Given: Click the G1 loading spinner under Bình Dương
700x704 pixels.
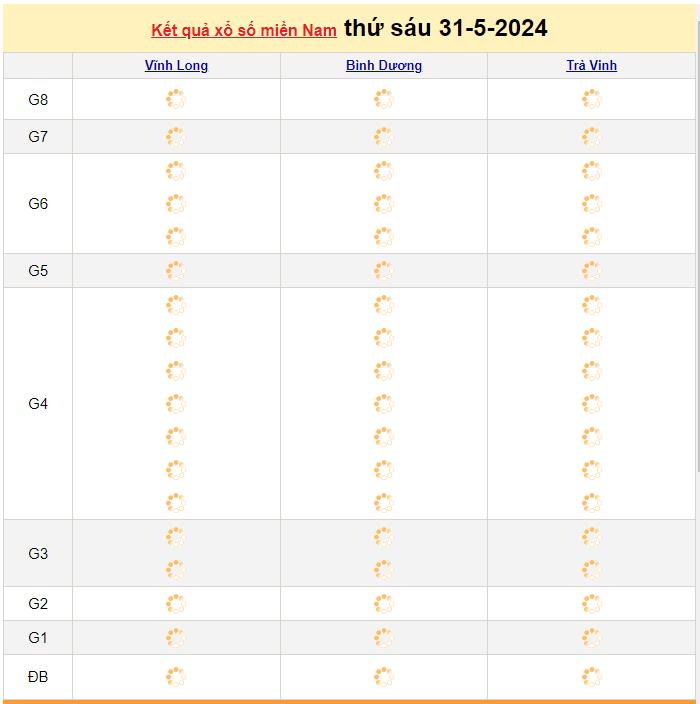Looking at the screenshot, I should (x=384, y=638).
